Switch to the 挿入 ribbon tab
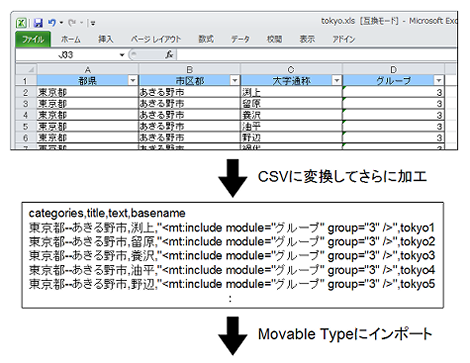 pos(106,39)
